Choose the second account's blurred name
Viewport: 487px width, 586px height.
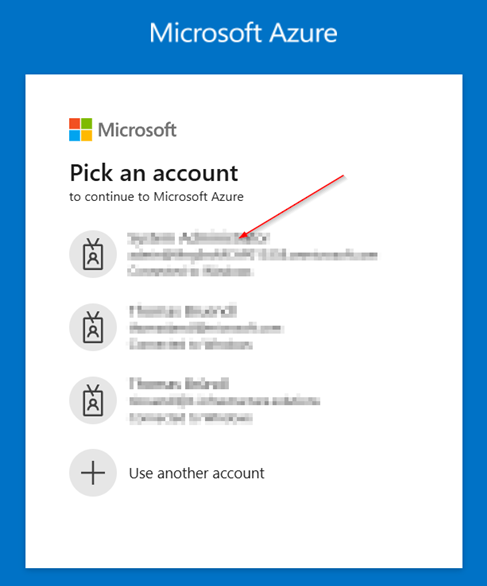pyautogui.click(x=183, y=311)
